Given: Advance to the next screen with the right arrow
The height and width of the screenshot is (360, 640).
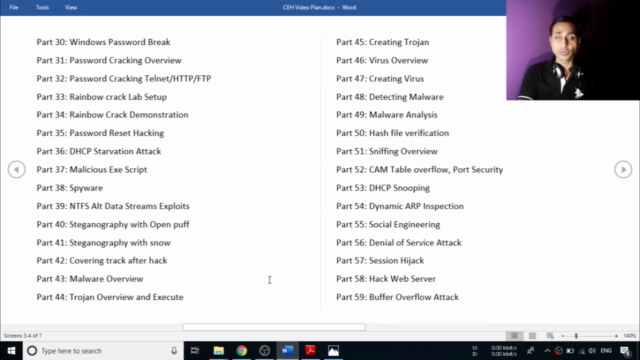Looking at the screenshot, I should [x=623, y=169].
